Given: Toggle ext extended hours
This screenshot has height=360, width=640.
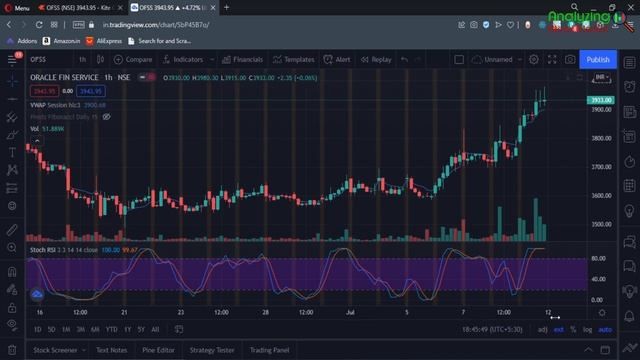Looking at the screenshot, I should [x=558, y=329].
